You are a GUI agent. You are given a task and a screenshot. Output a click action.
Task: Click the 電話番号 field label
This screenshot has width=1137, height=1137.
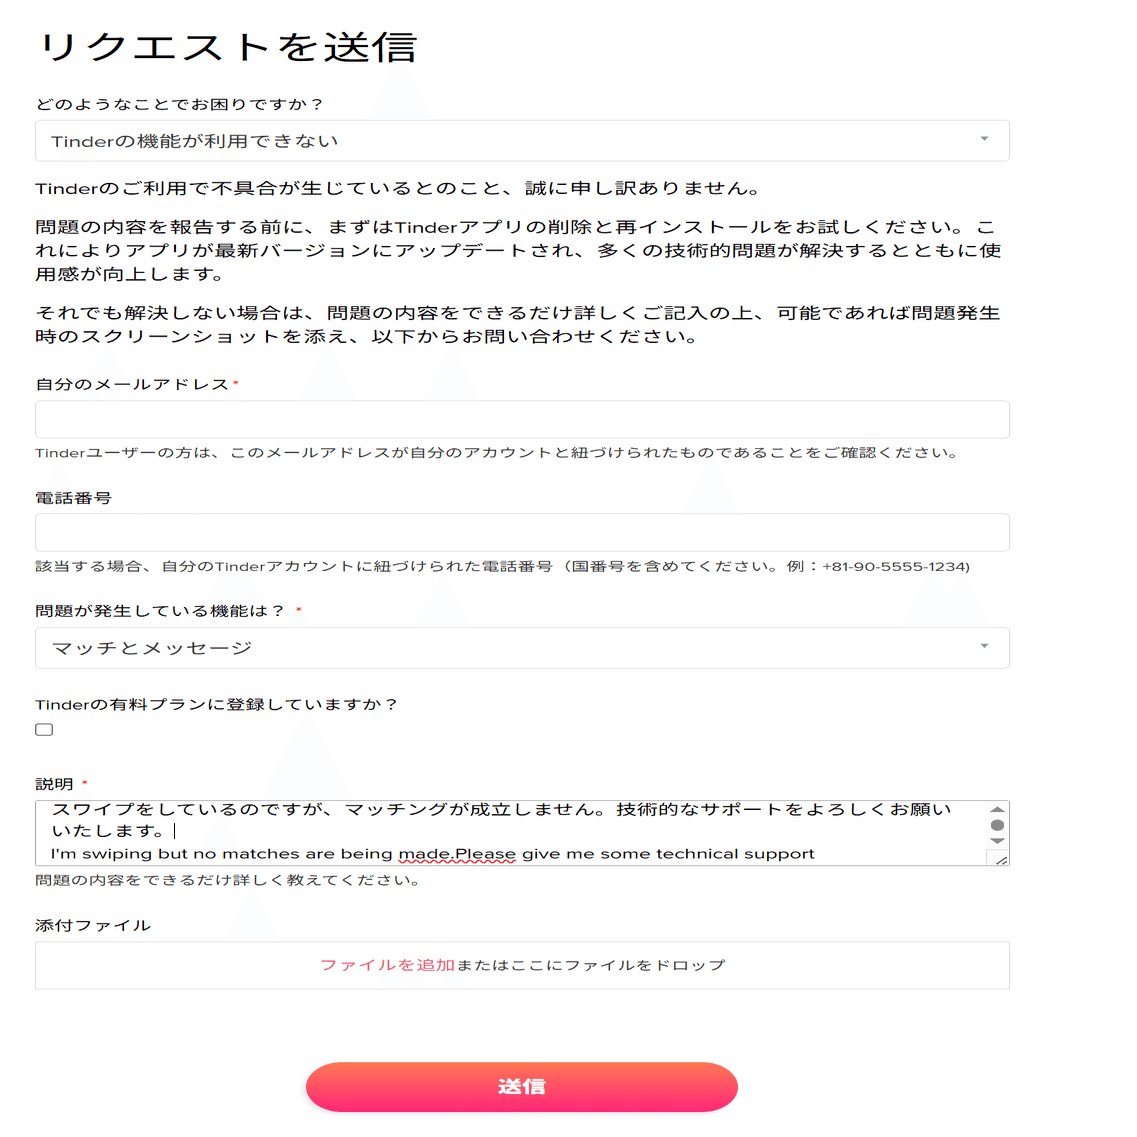[x=73, y=498]
